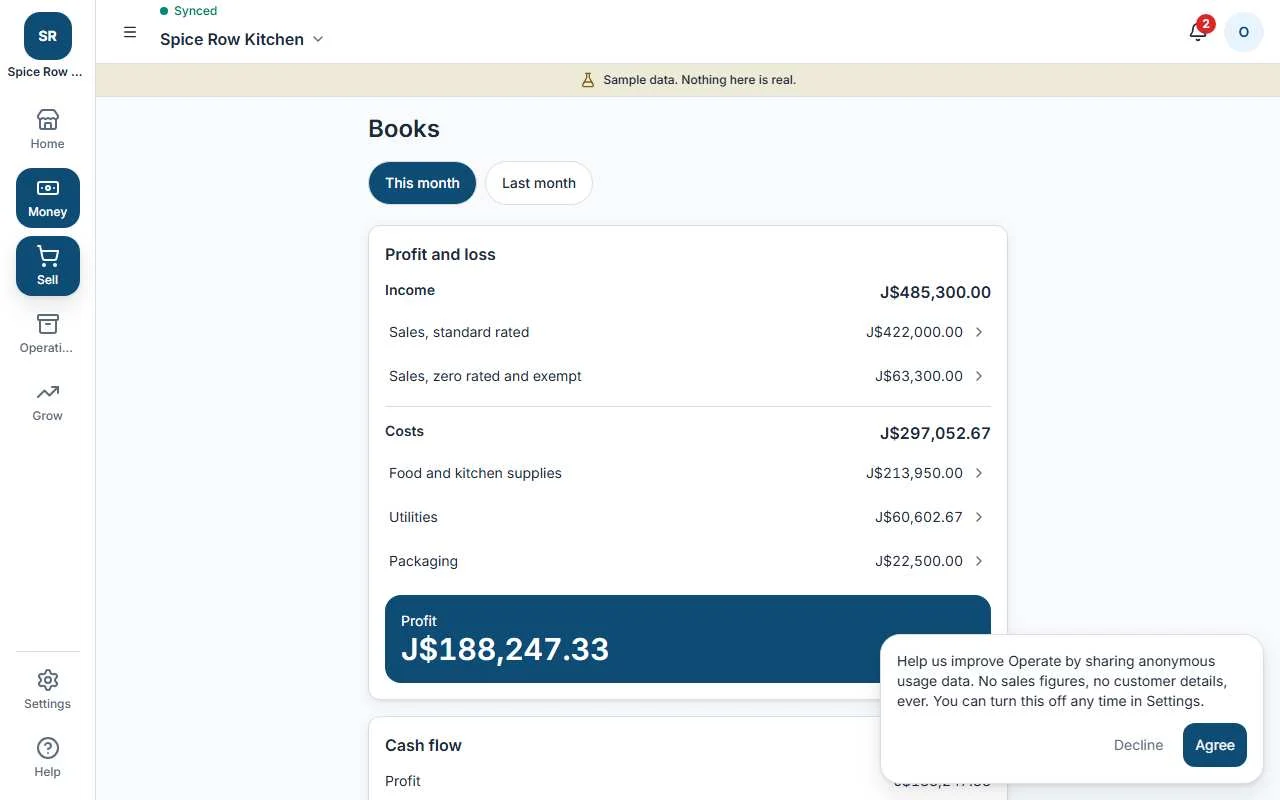This screenshot has width=1280, height=800.
Task: Click the J$63,300.00 zero rated amount
Action: (919, 376)
